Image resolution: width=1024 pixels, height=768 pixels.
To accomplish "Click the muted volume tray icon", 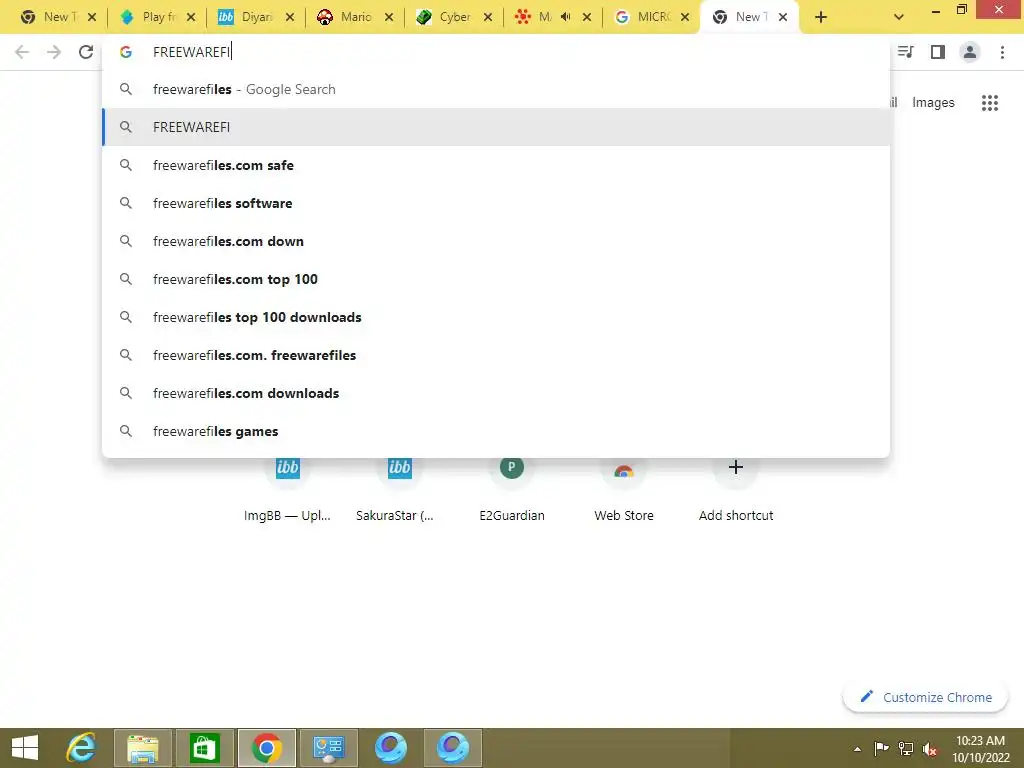I will coord(930,749).
